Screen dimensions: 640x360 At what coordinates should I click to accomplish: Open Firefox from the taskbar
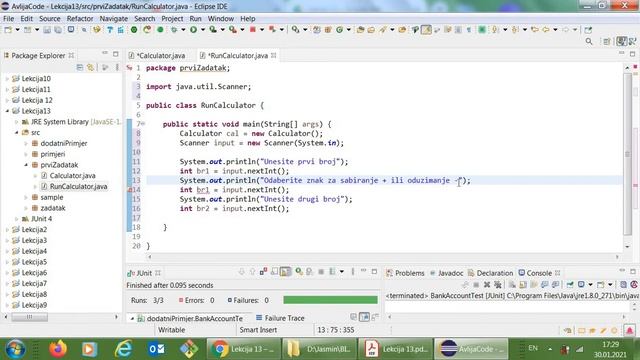pos(58,349)
